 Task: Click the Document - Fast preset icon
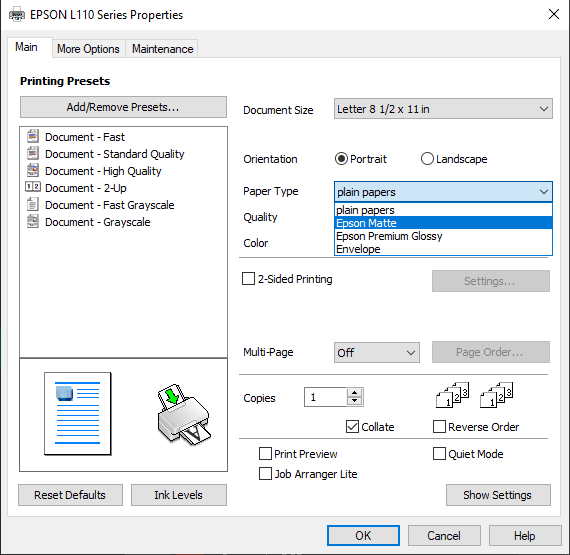pyautogui.click(x=33, y=136)
